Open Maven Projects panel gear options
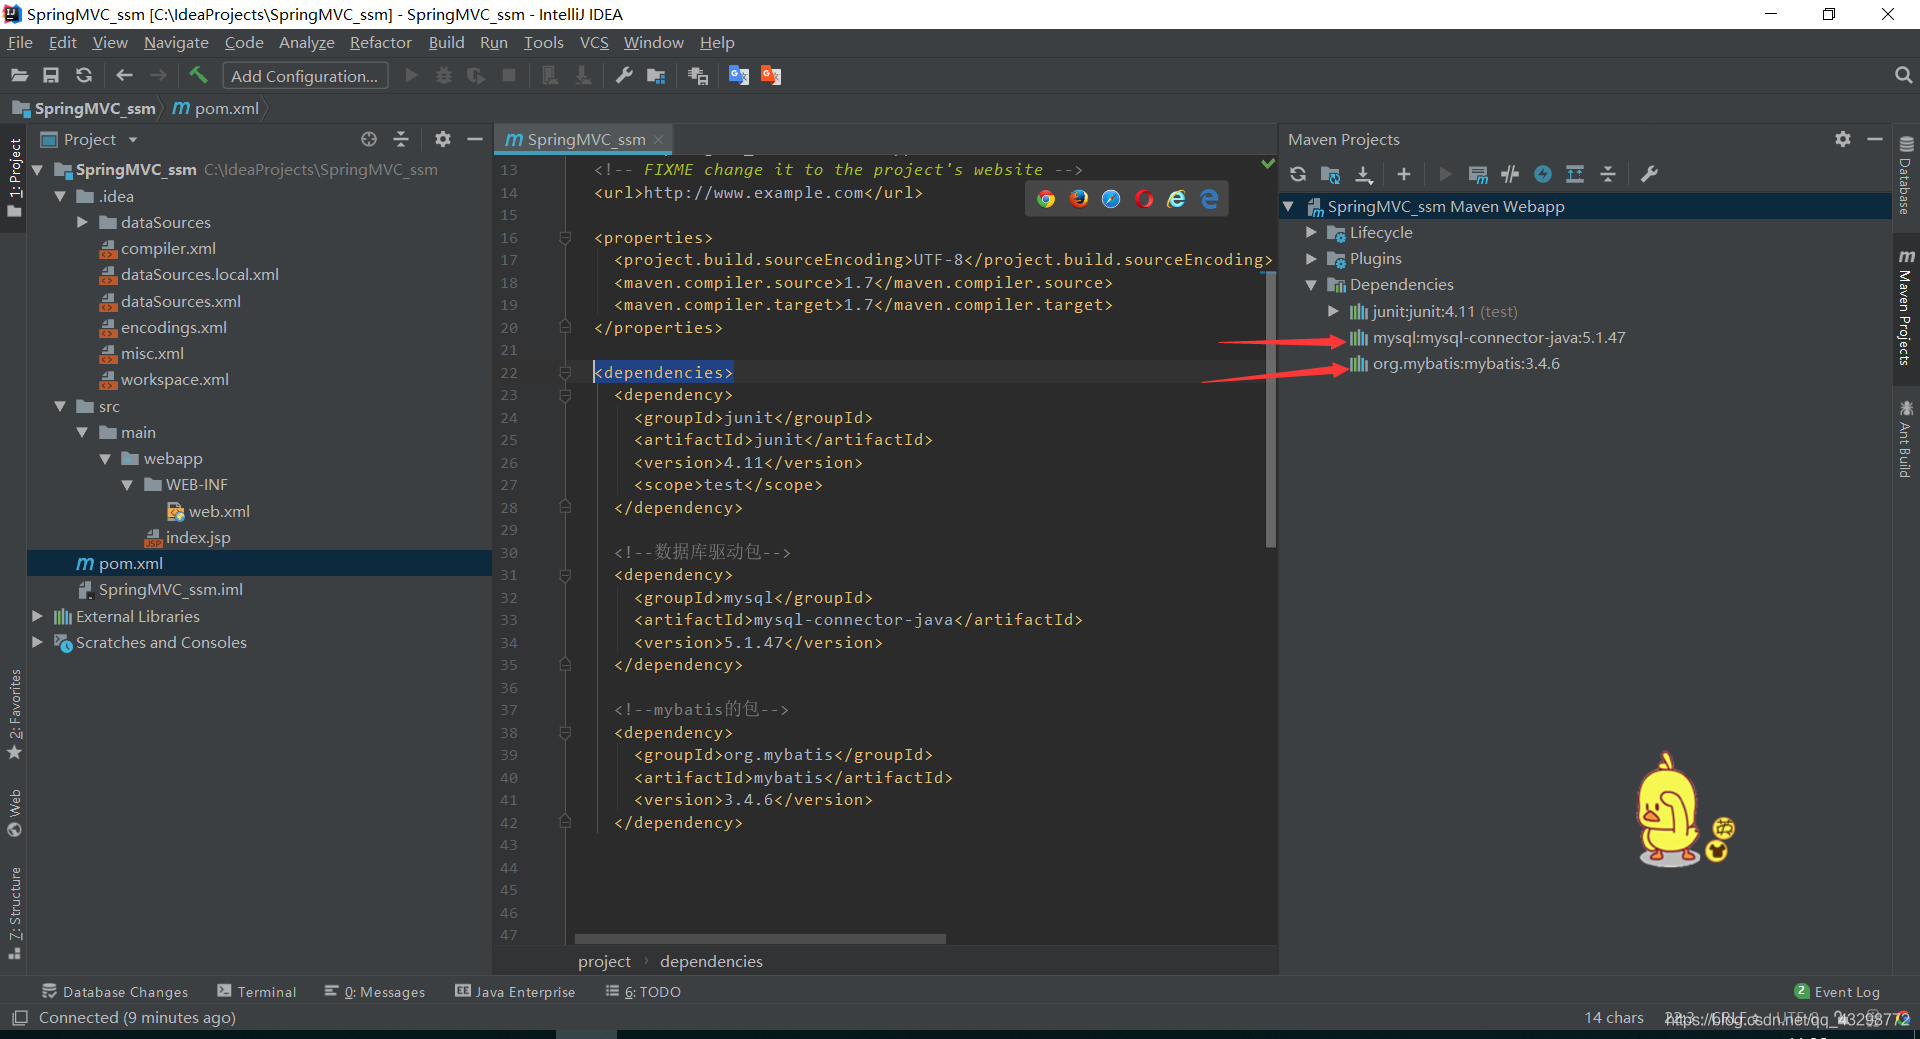Image resolution: width=1920 pixels, height=1039 pixels. click(1843, 139)
